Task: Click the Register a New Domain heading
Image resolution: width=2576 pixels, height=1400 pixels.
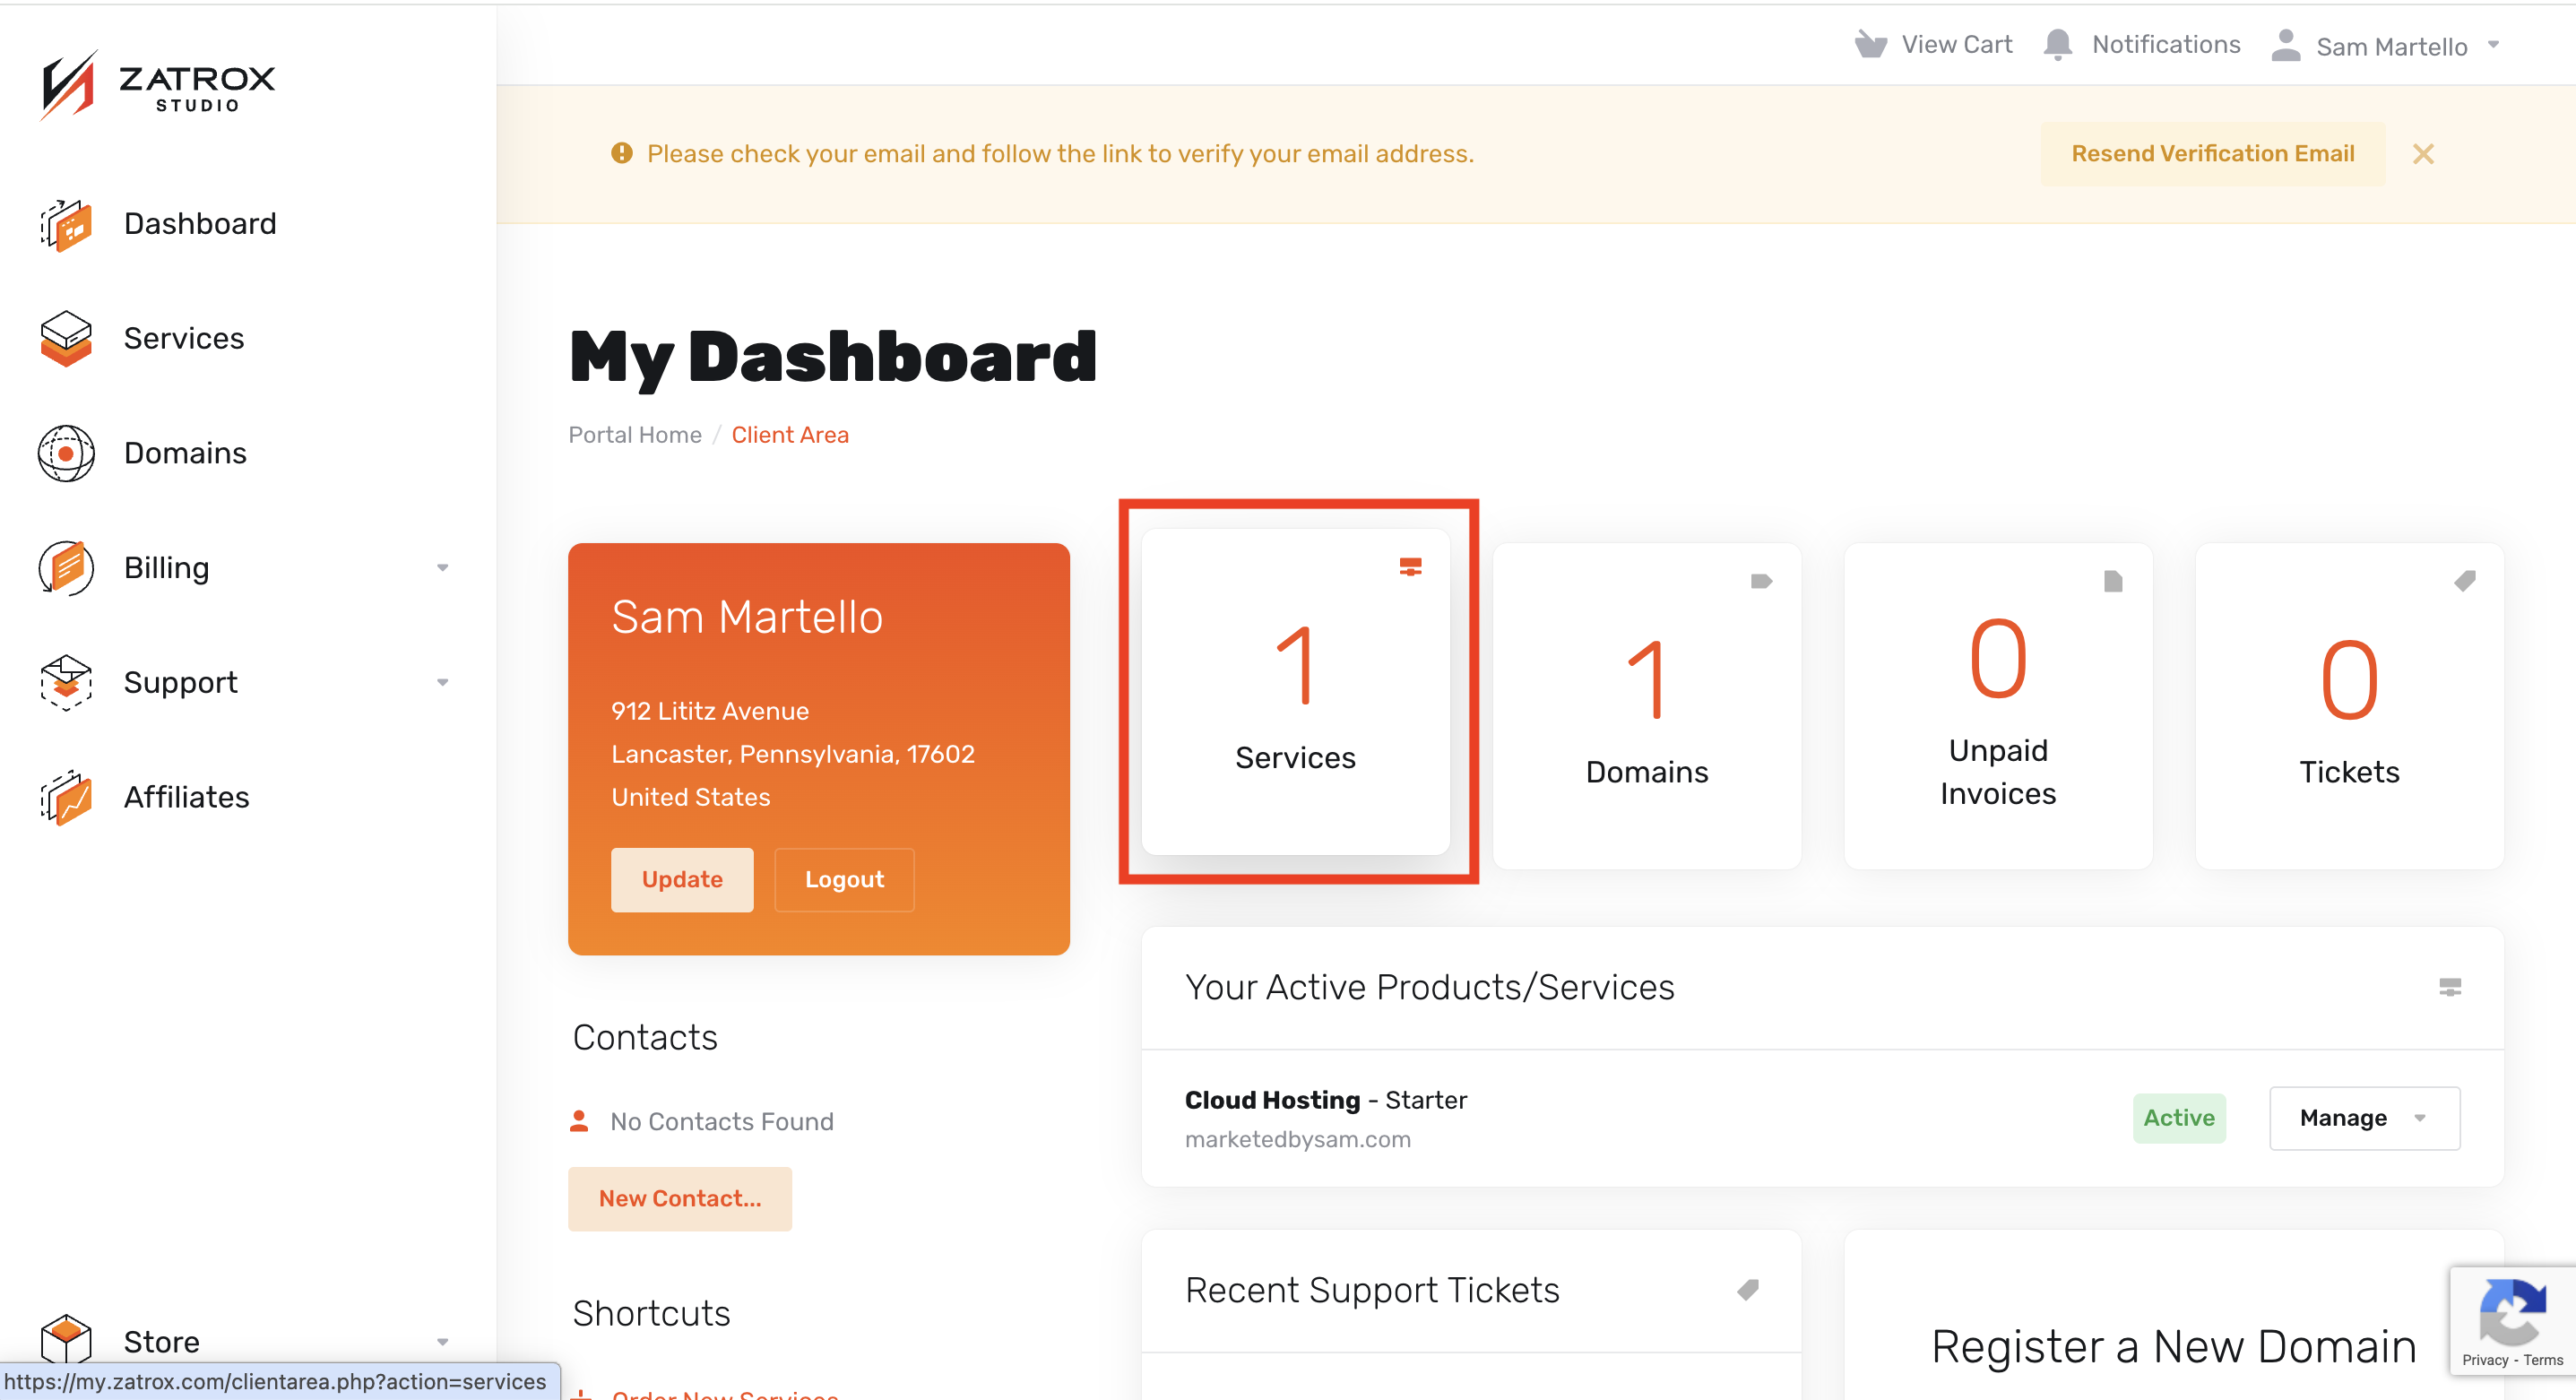Action: [x=2173, y=1346]
